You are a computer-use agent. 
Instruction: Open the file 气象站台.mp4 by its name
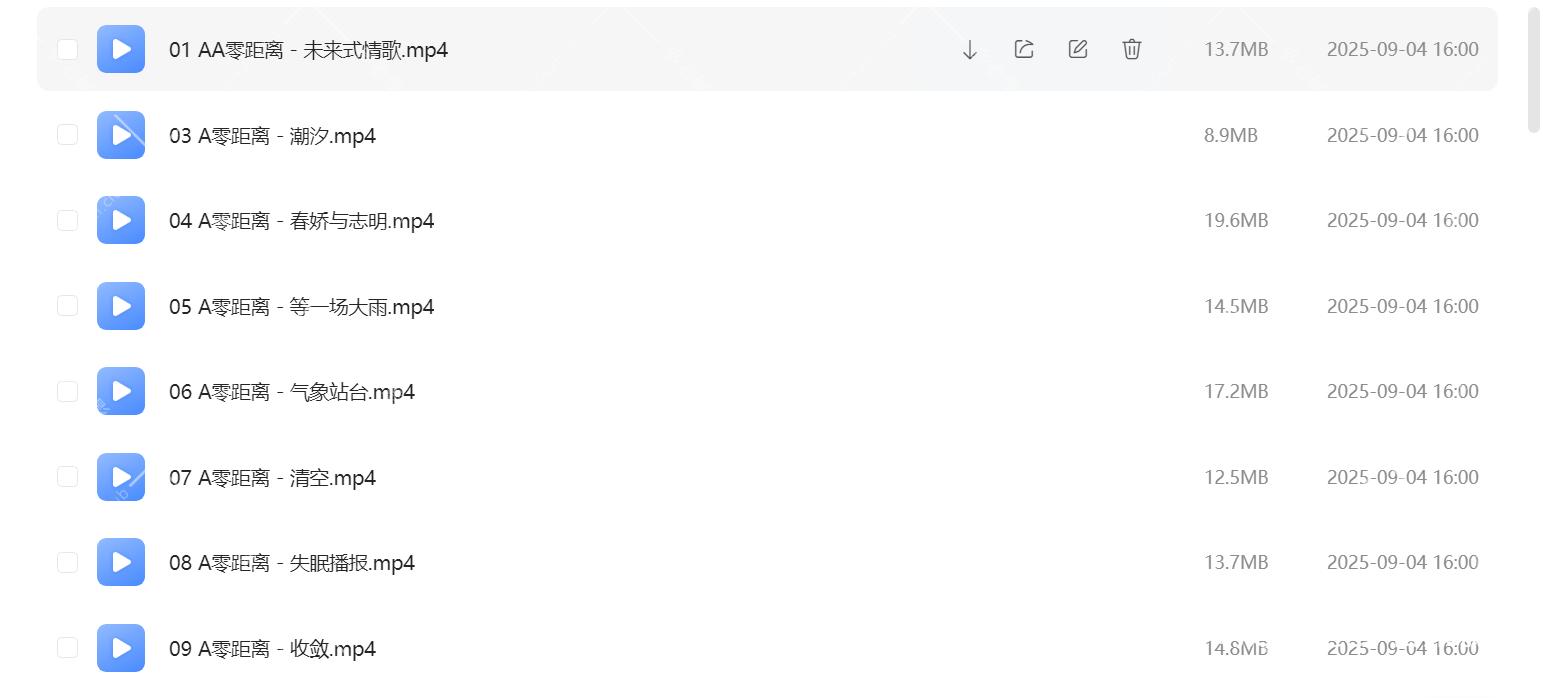(x=293, y=391)
